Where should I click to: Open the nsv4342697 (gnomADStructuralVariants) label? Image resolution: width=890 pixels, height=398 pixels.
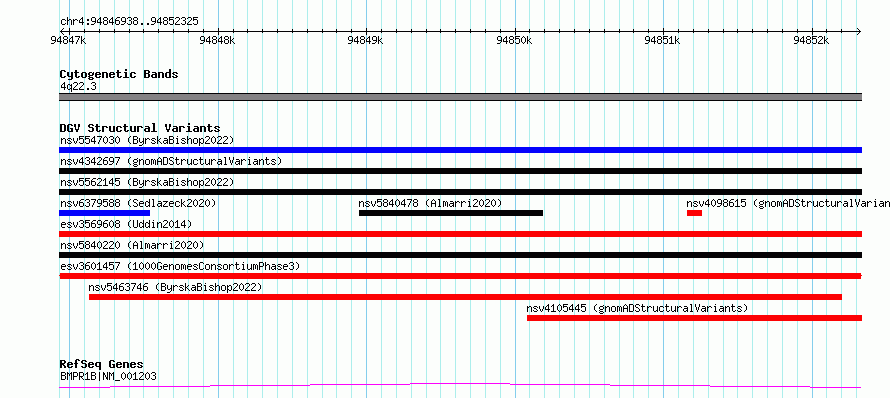point(171,161)
